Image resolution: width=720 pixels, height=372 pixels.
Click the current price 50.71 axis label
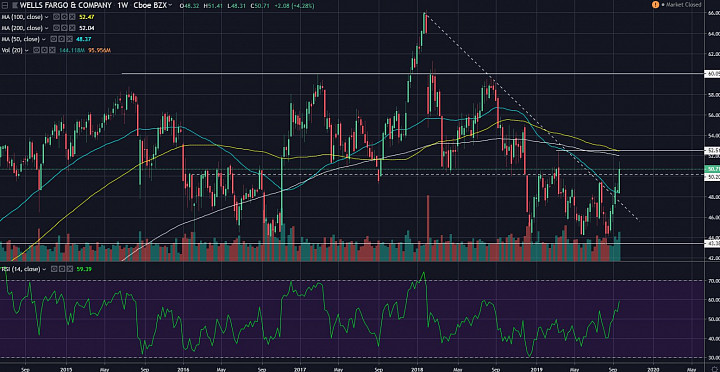coord(712,169)
